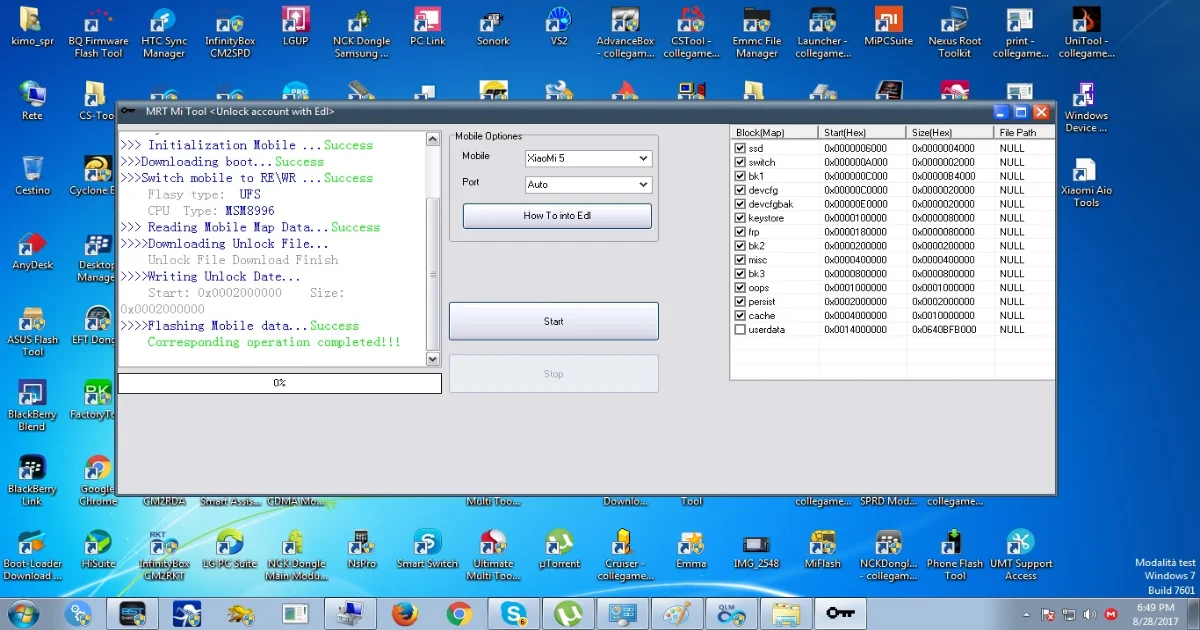Click the Chrome taskbar icon
Viewport: 1200px width, 630px height.
click(x=459, y=613)
